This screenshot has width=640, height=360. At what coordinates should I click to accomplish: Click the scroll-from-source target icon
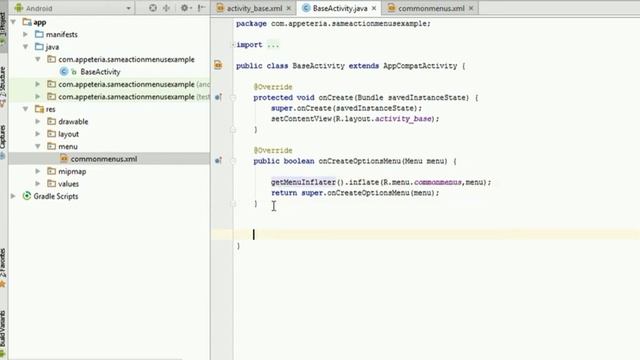click(x=153, y=8)
